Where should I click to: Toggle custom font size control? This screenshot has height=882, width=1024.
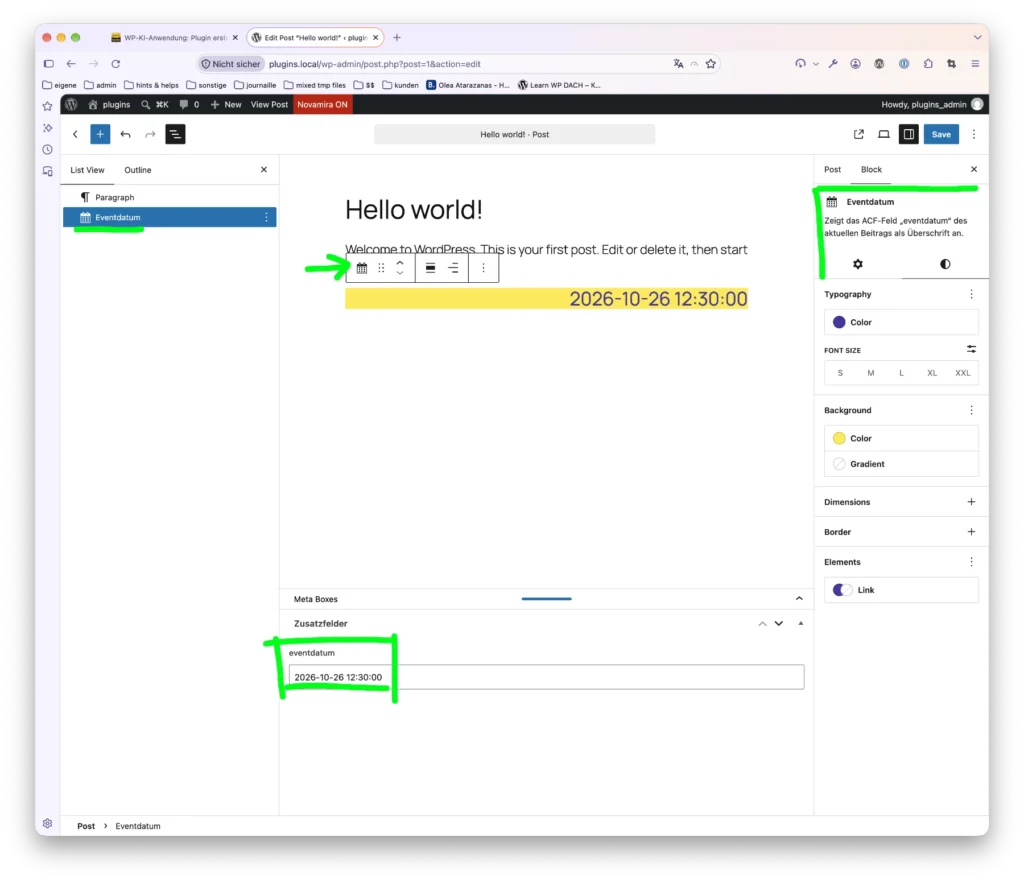pyautogui.click(x=971, y=349)
